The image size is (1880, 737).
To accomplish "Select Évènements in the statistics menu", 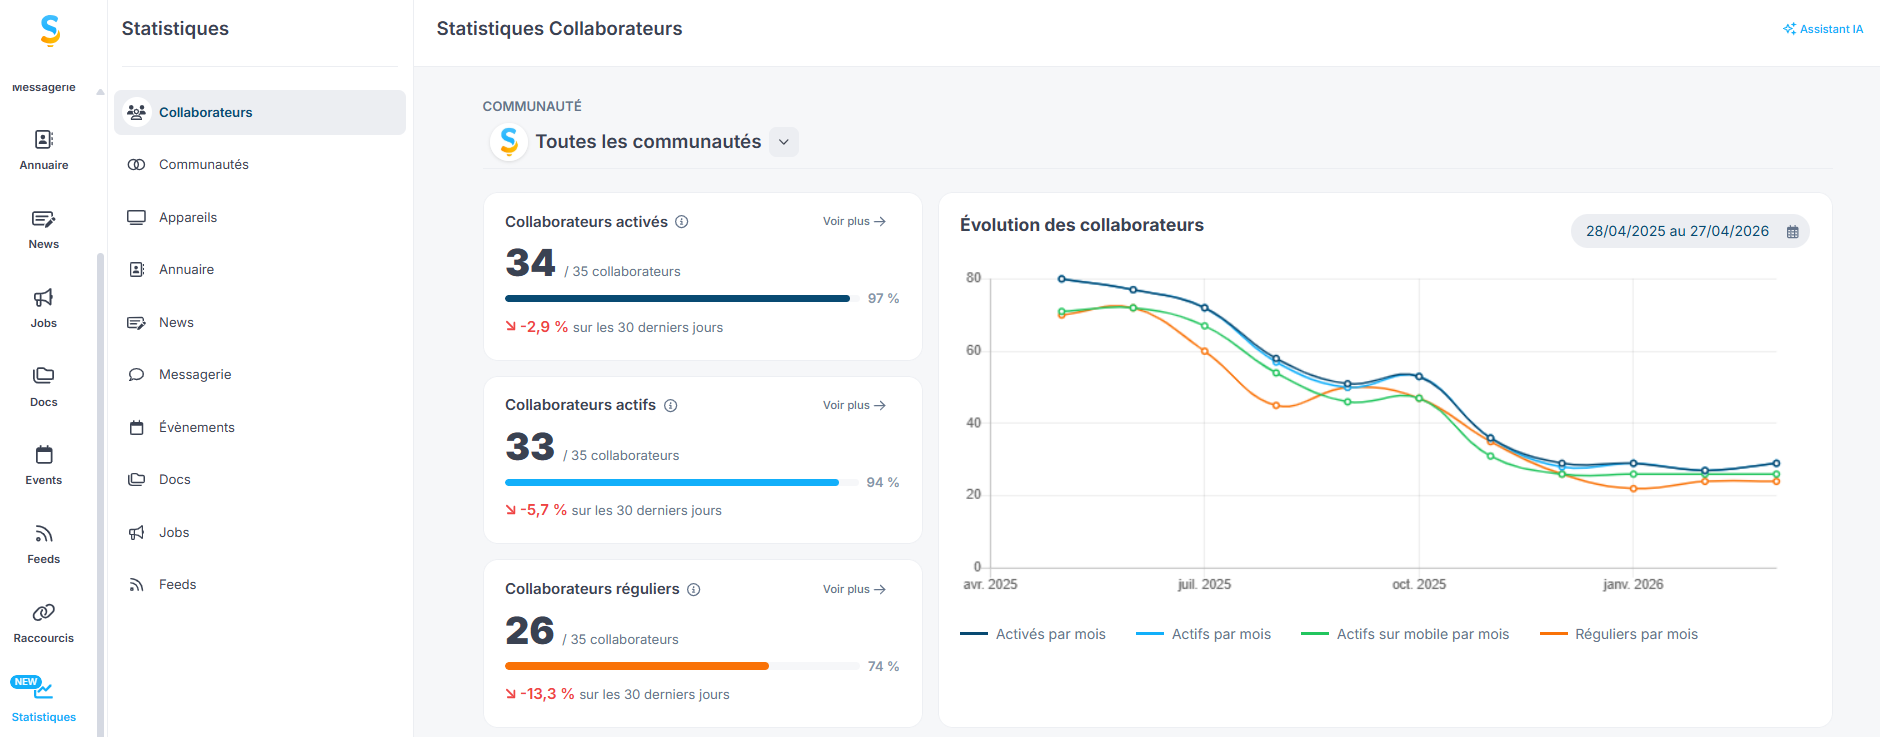I will [197, 427].
